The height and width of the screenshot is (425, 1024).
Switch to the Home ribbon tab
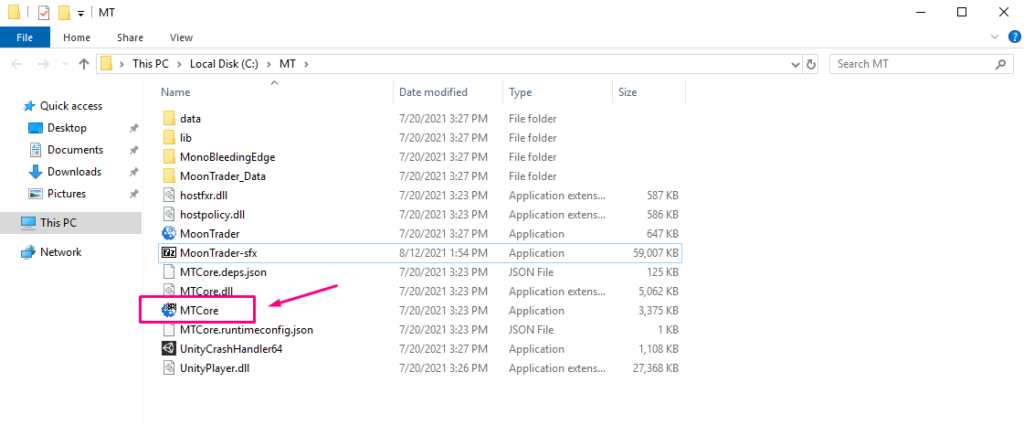[x=76, y=37]
